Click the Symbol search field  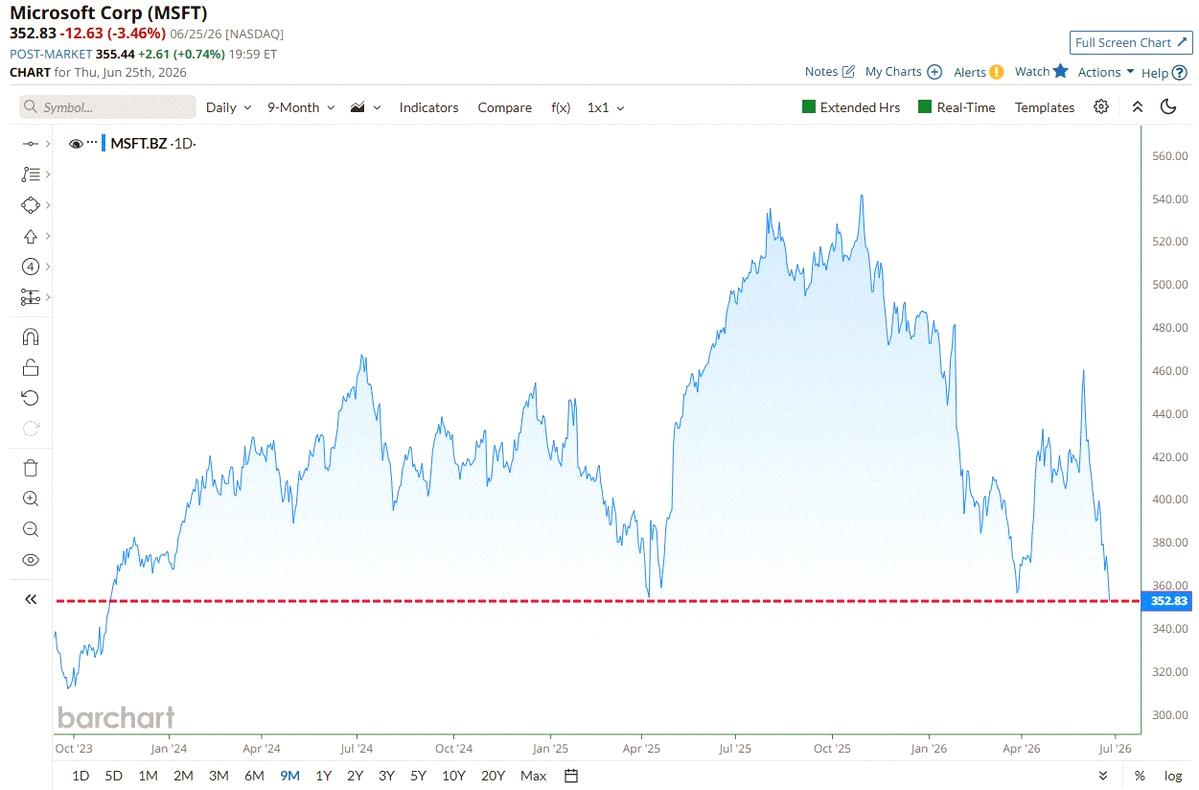pyautogui.click(x=108, y=107)
